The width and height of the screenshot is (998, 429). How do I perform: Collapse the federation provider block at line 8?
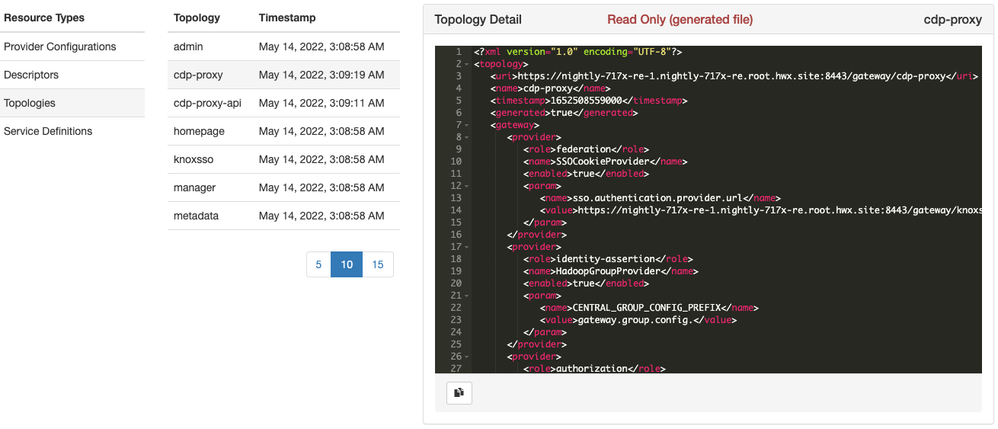[x=467, y=137]
